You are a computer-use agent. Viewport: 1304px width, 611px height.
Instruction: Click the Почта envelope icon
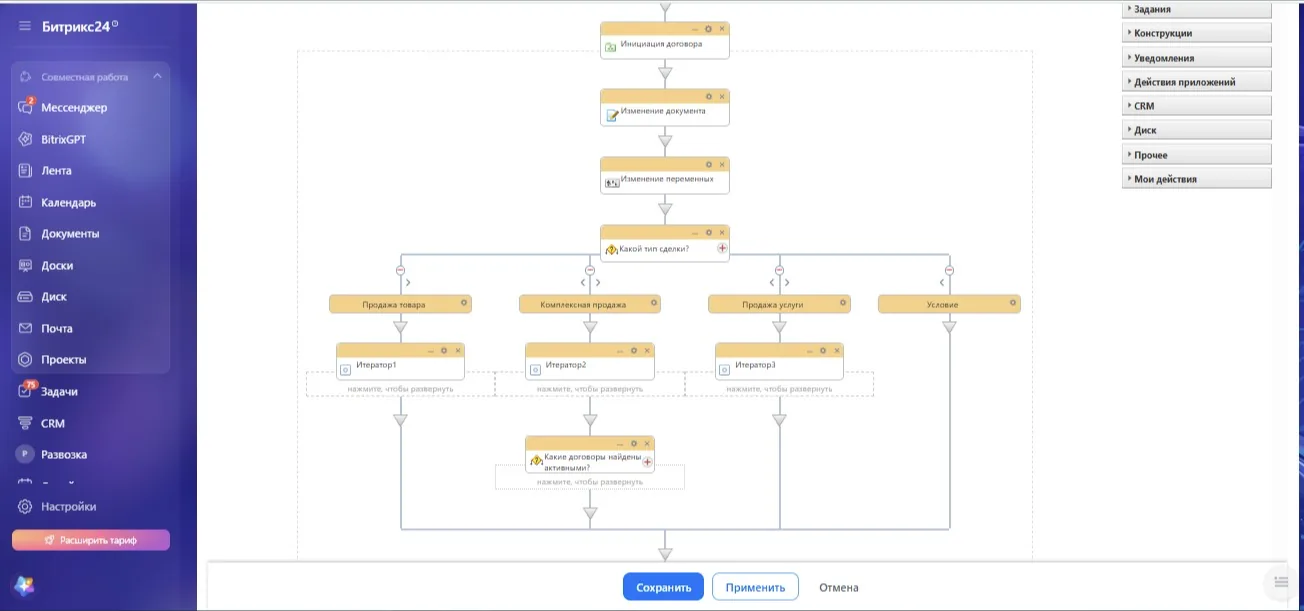(26, 328)
